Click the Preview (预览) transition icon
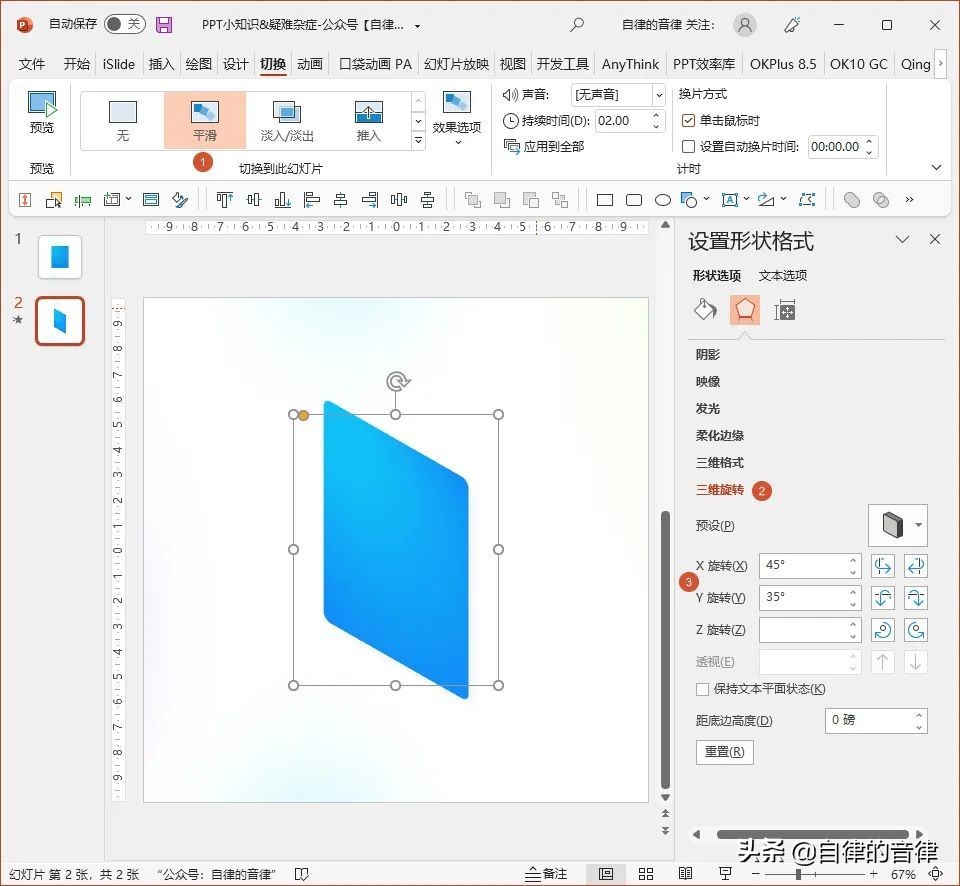960x886 pixels. point(42,112)
